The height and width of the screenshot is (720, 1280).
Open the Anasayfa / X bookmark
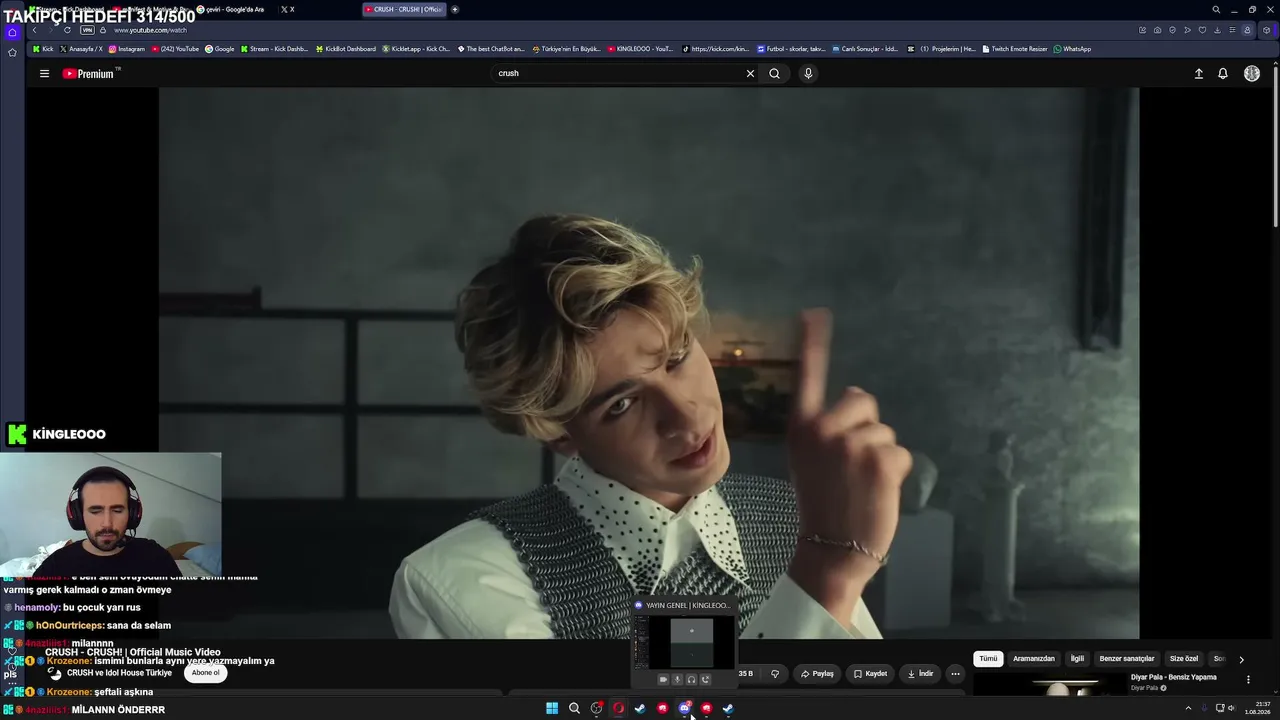pyautogui.click(x=82, y=49)
